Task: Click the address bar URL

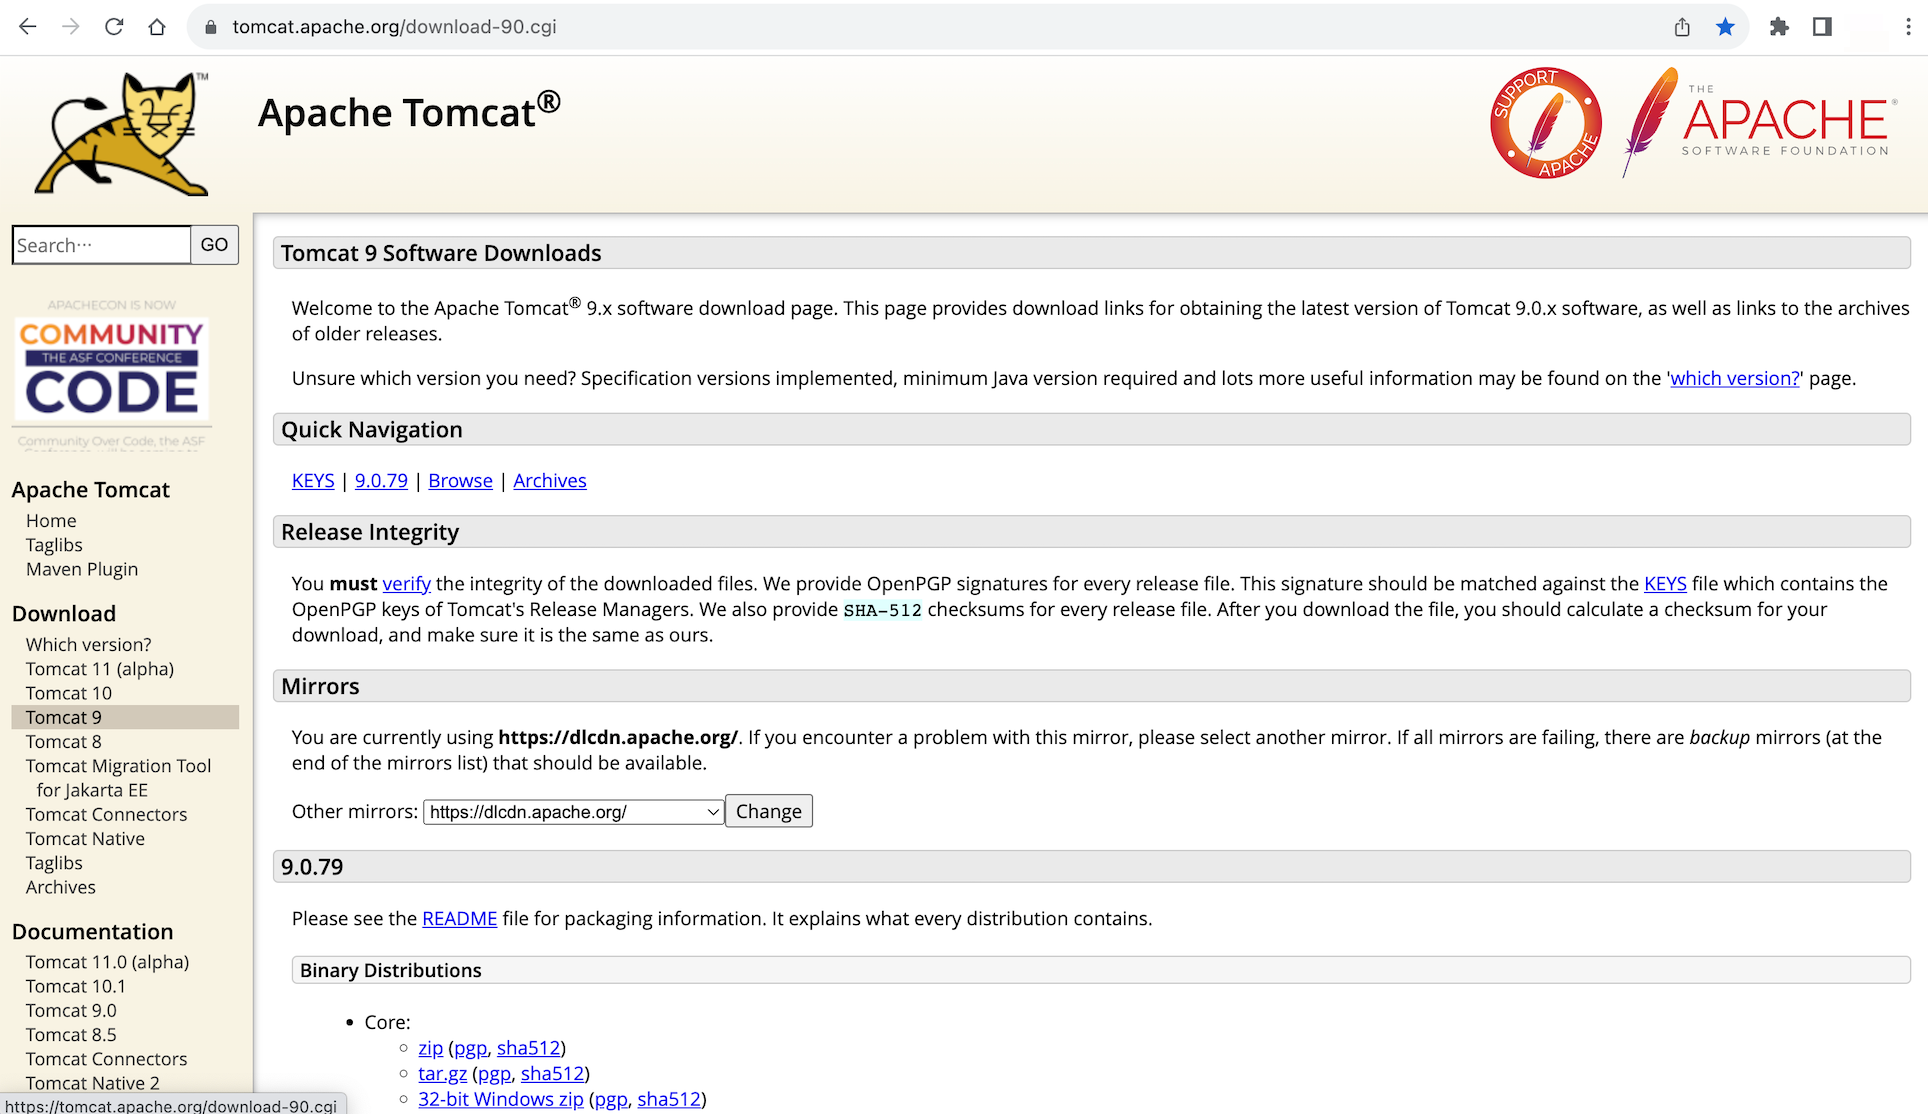Action: coord(395,27)
